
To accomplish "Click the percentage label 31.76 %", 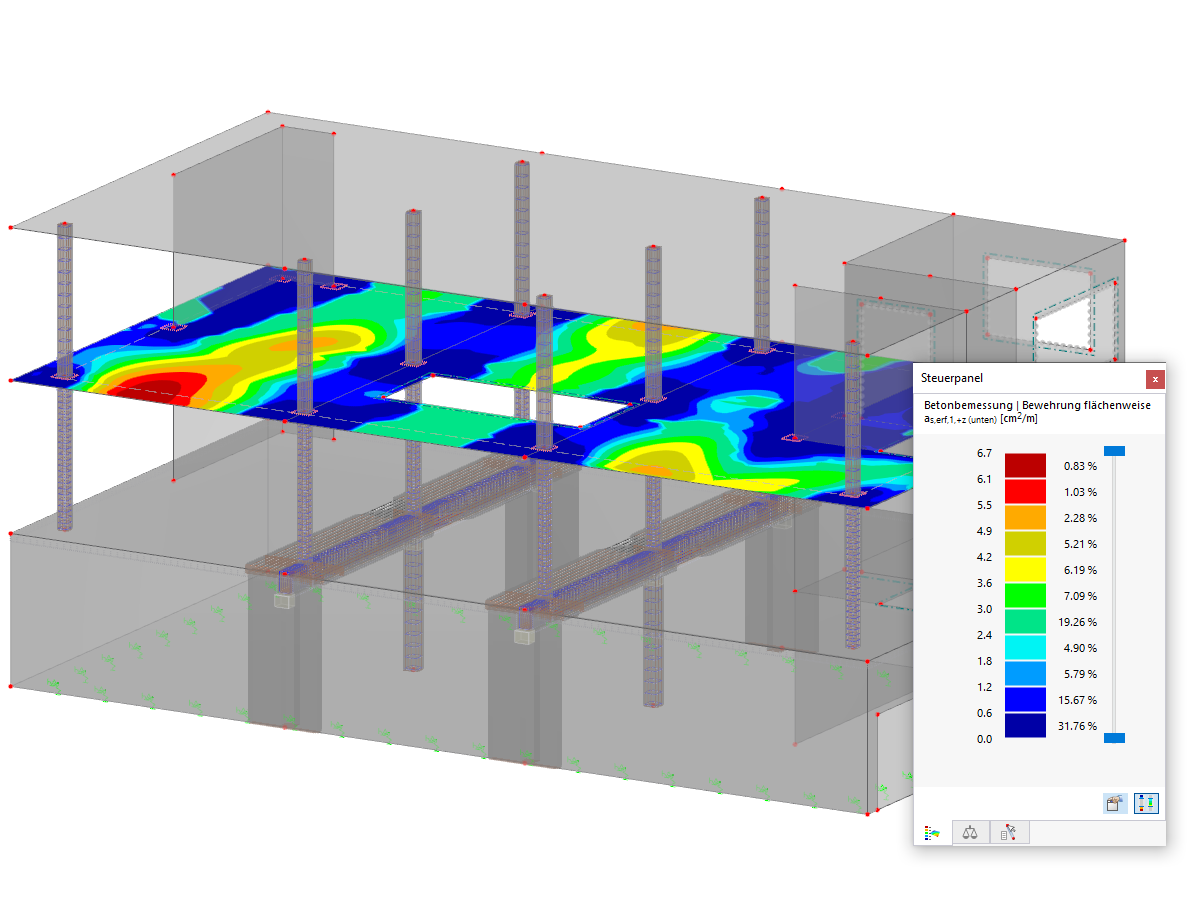I will click(x=1077, y=726).
